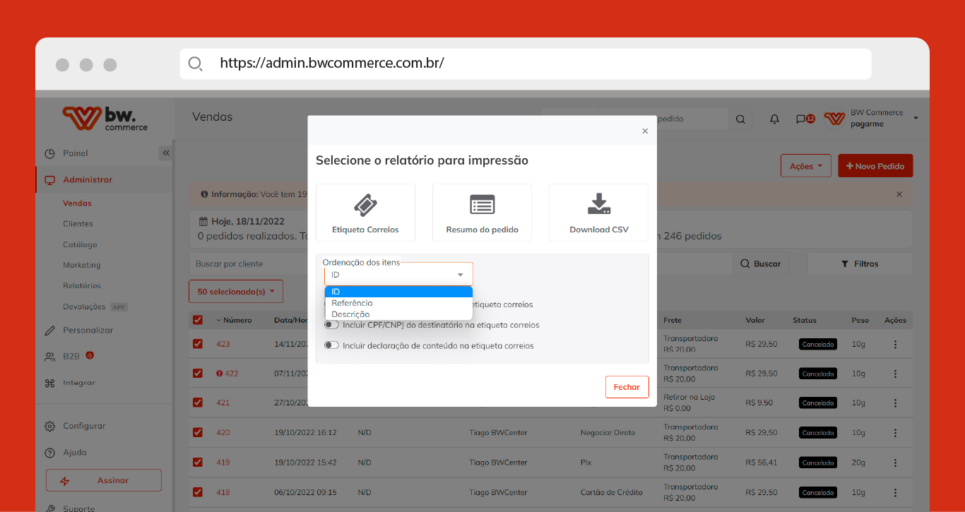Click the Fechar button
The image size is (965, 512).
[627, 387]
